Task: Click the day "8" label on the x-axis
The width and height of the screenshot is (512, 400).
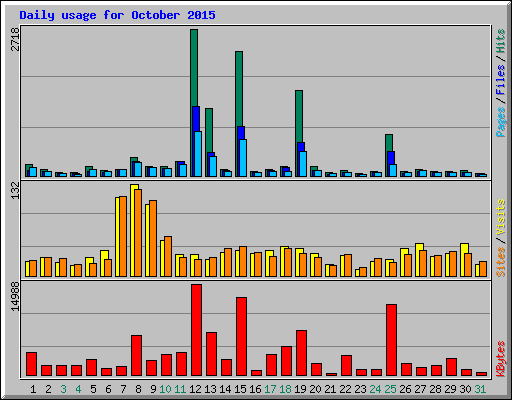Action: tap(138, 389)
